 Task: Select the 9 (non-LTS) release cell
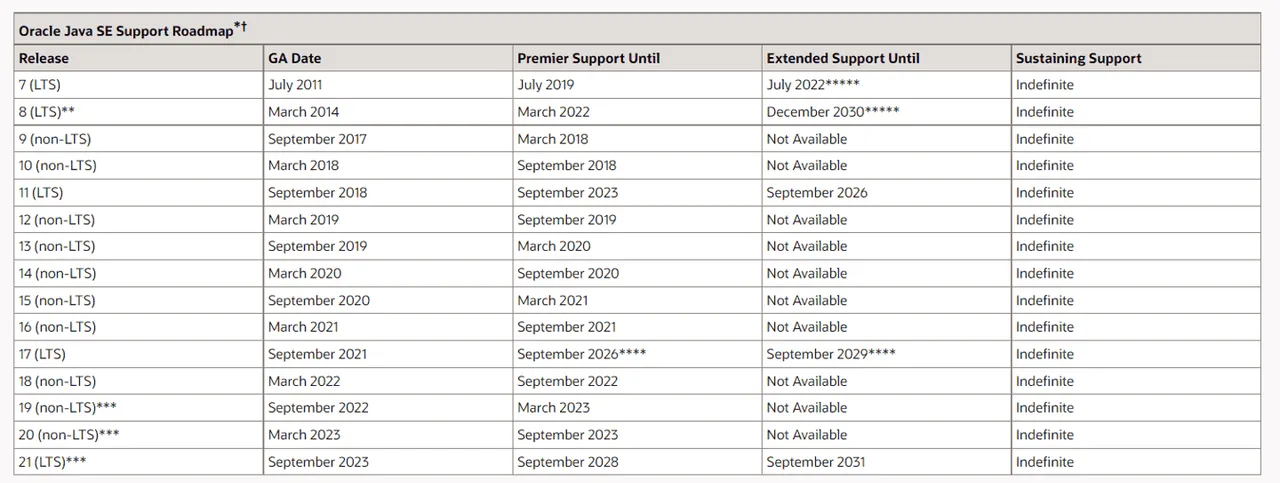pyautogui.click(x=55, y=139)
